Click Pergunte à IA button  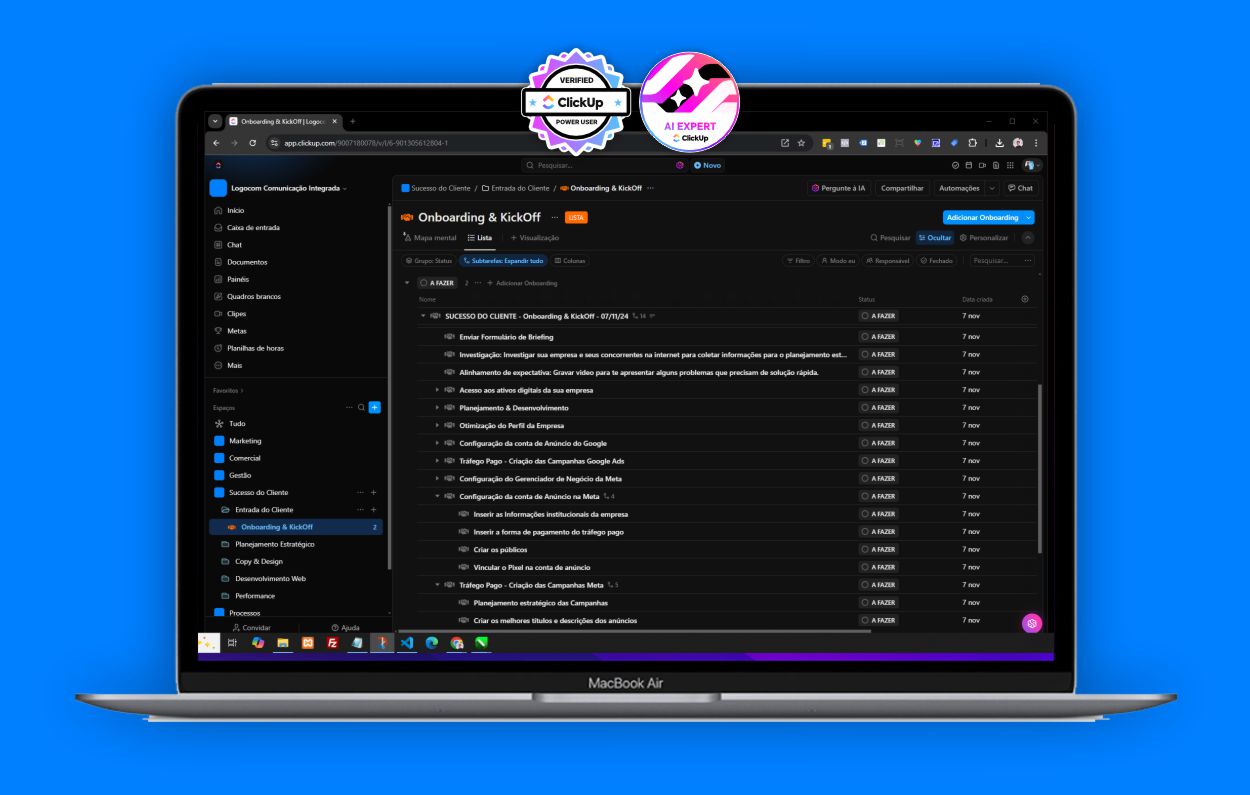tap(838, 188)
